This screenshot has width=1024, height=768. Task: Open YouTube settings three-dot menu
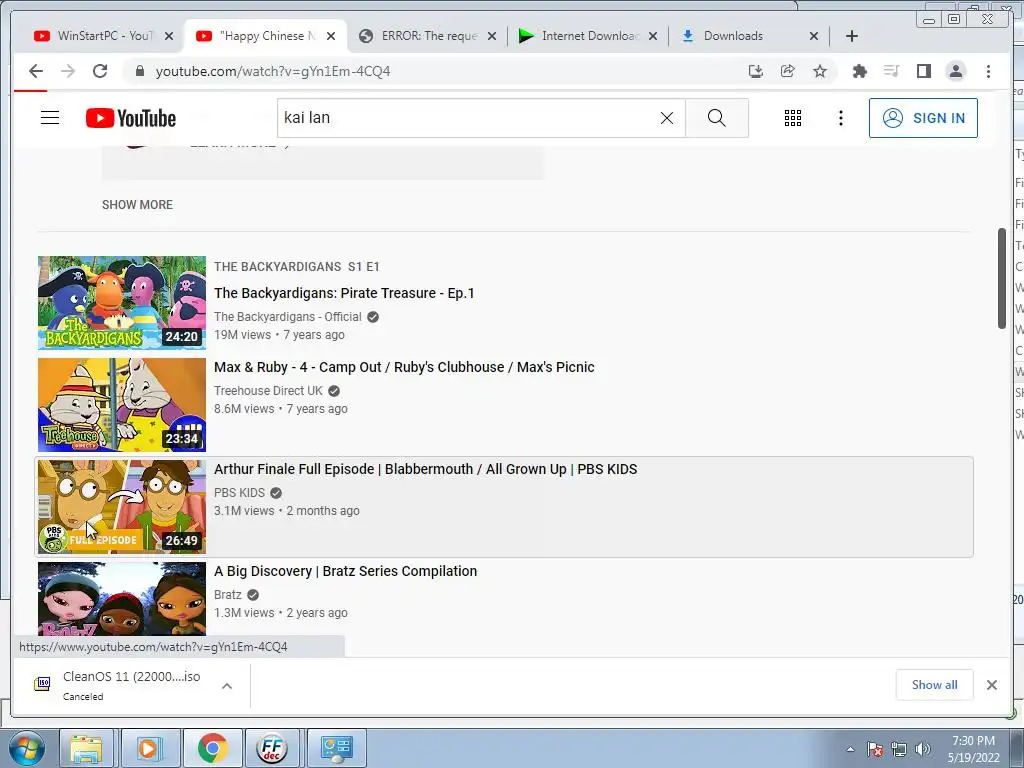point(840,118)
